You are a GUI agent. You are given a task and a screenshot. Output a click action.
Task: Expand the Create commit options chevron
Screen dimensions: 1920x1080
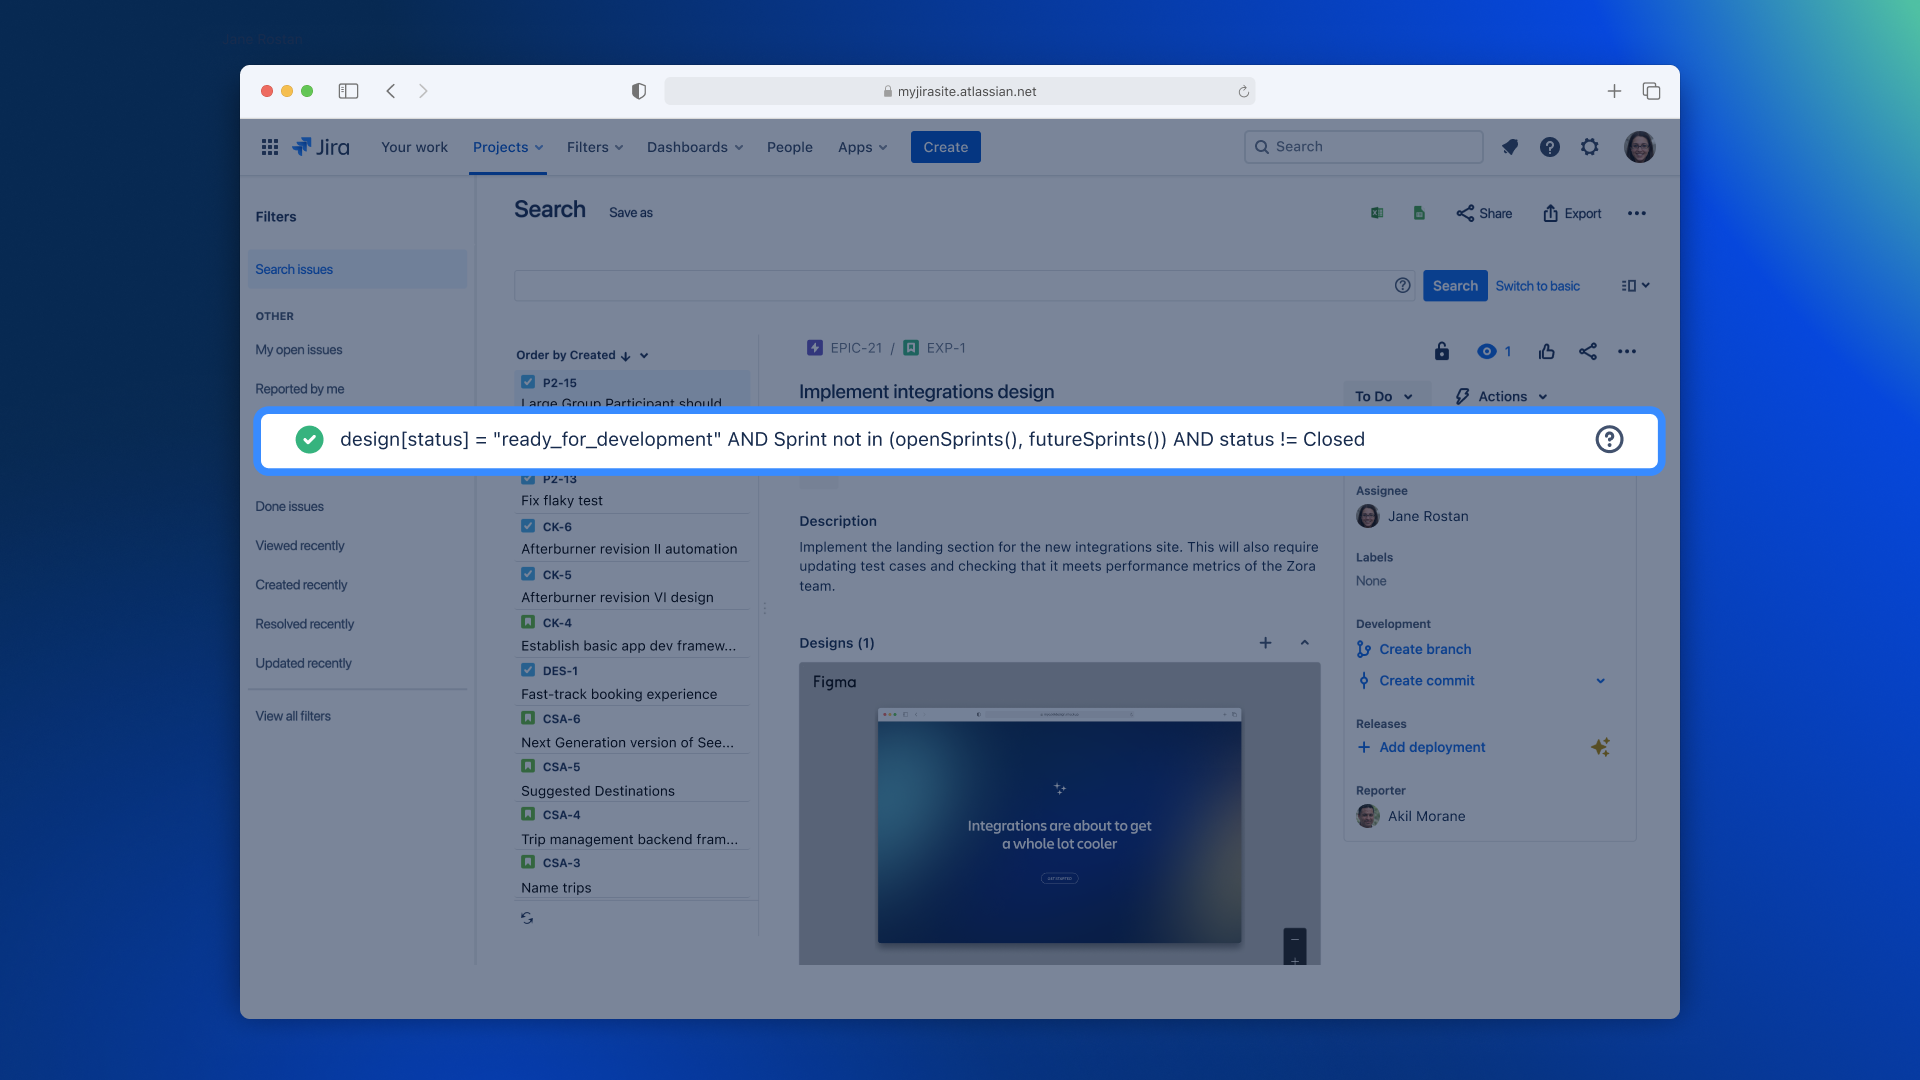tap(1600, 680)
